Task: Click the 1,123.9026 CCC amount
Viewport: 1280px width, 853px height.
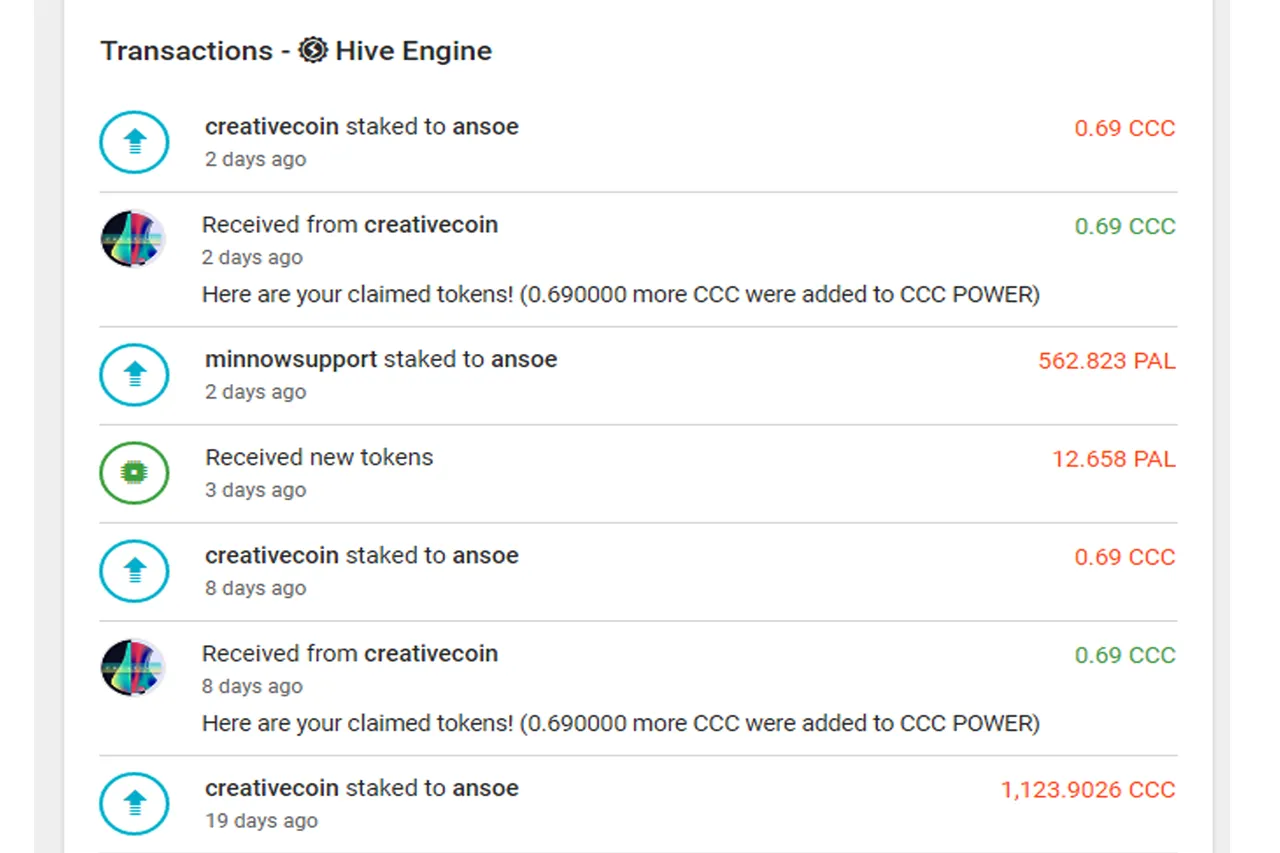Action: (x=1088, y=790)
